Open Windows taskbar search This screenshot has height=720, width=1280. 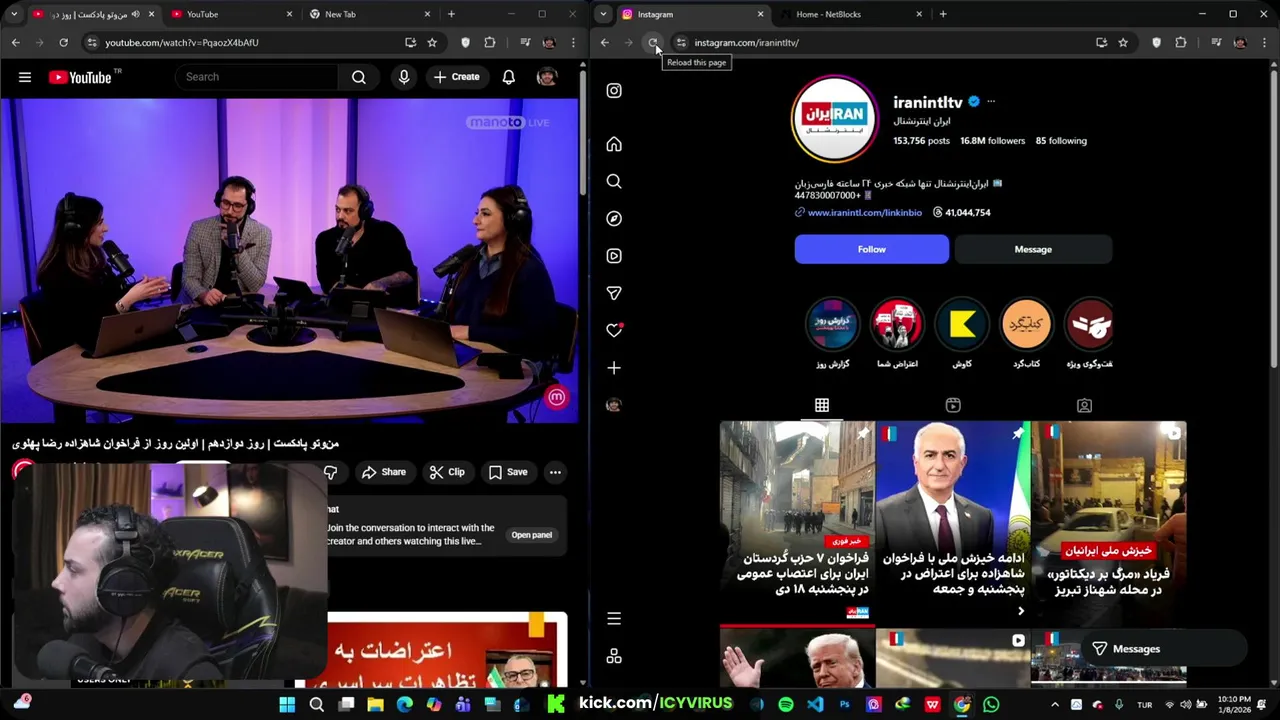coord(316,705)
